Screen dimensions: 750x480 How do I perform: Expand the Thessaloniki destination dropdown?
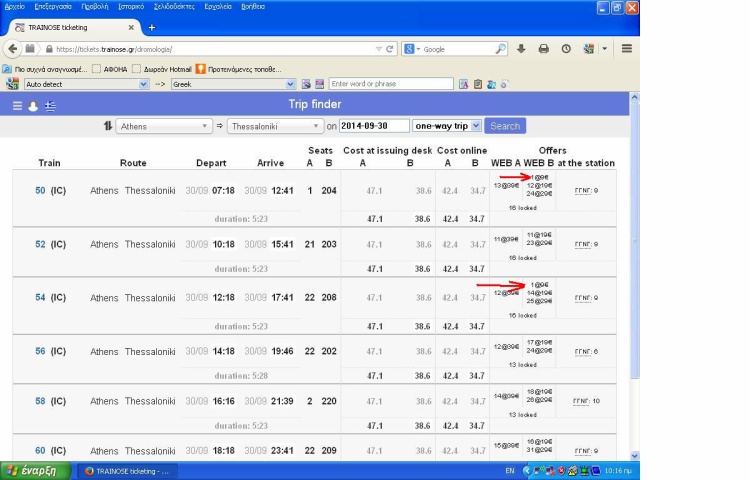click(x=276, y=126)
